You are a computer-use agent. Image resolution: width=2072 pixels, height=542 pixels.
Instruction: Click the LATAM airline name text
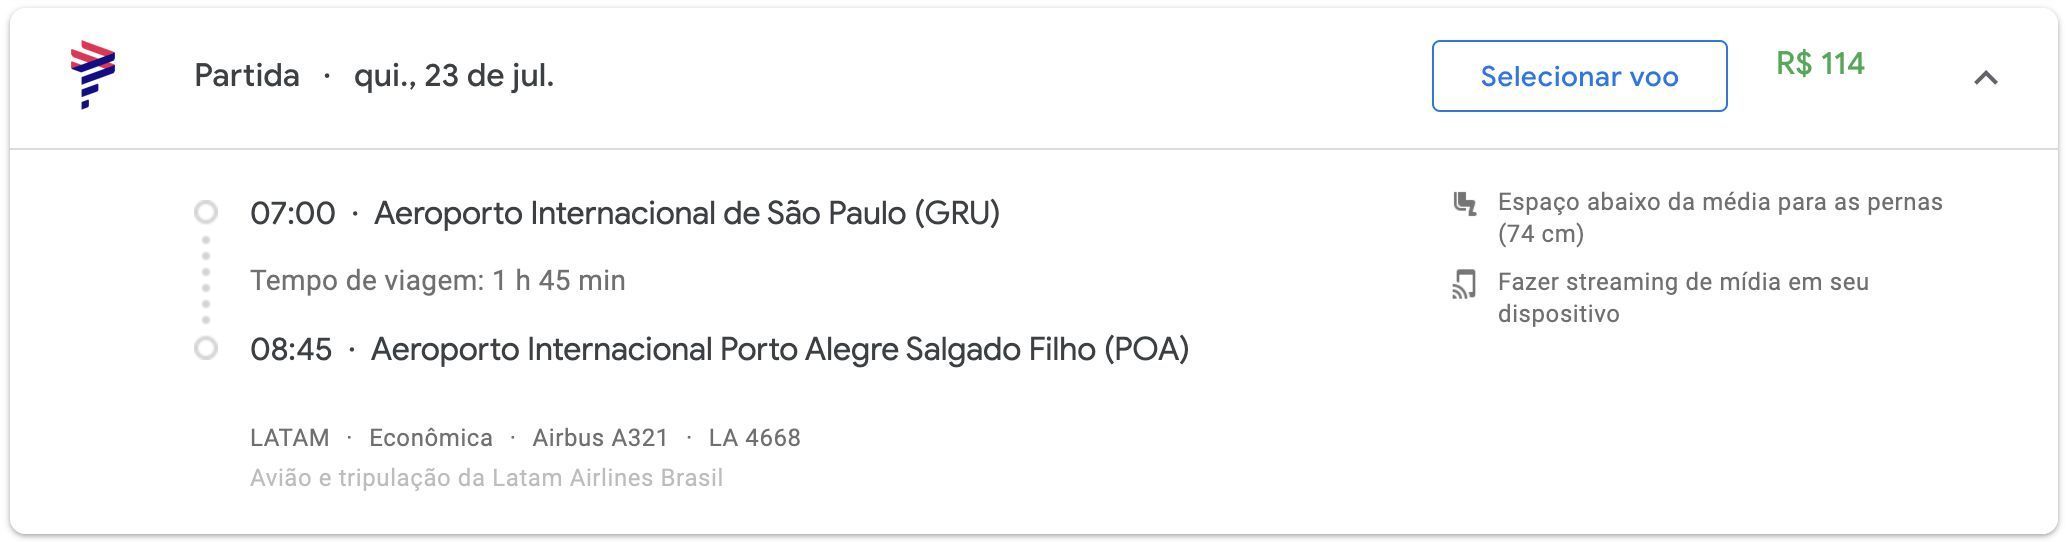[x=290, y=438]
